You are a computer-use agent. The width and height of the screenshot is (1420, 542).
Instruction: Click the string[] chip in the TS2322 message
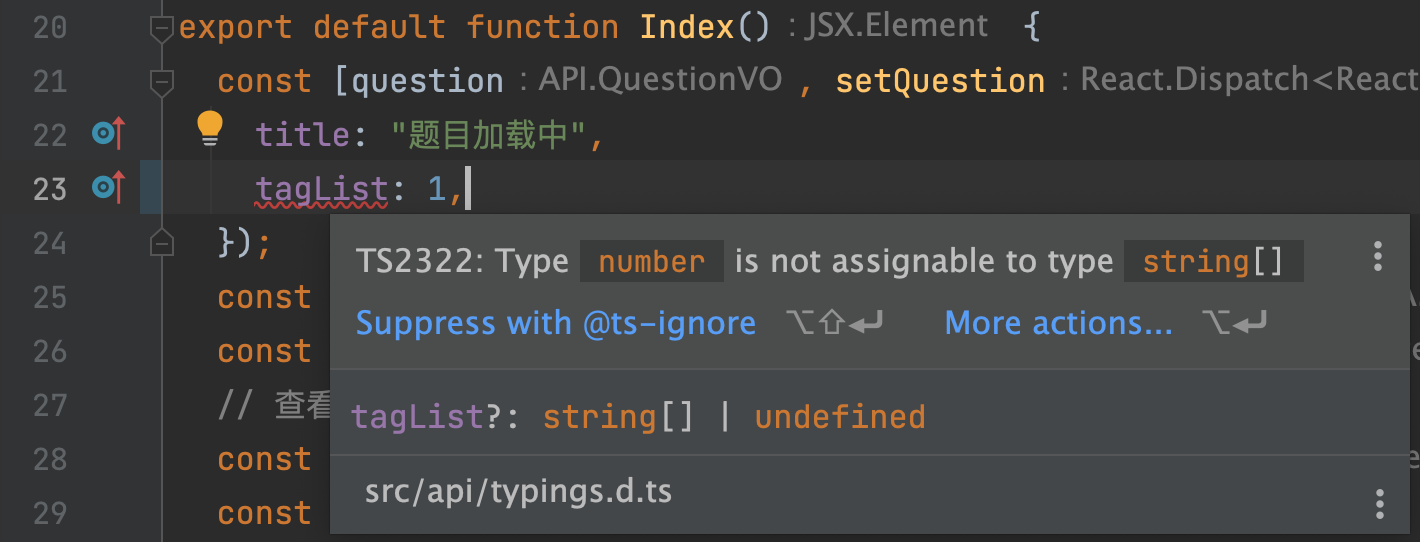coord(1212,262)
